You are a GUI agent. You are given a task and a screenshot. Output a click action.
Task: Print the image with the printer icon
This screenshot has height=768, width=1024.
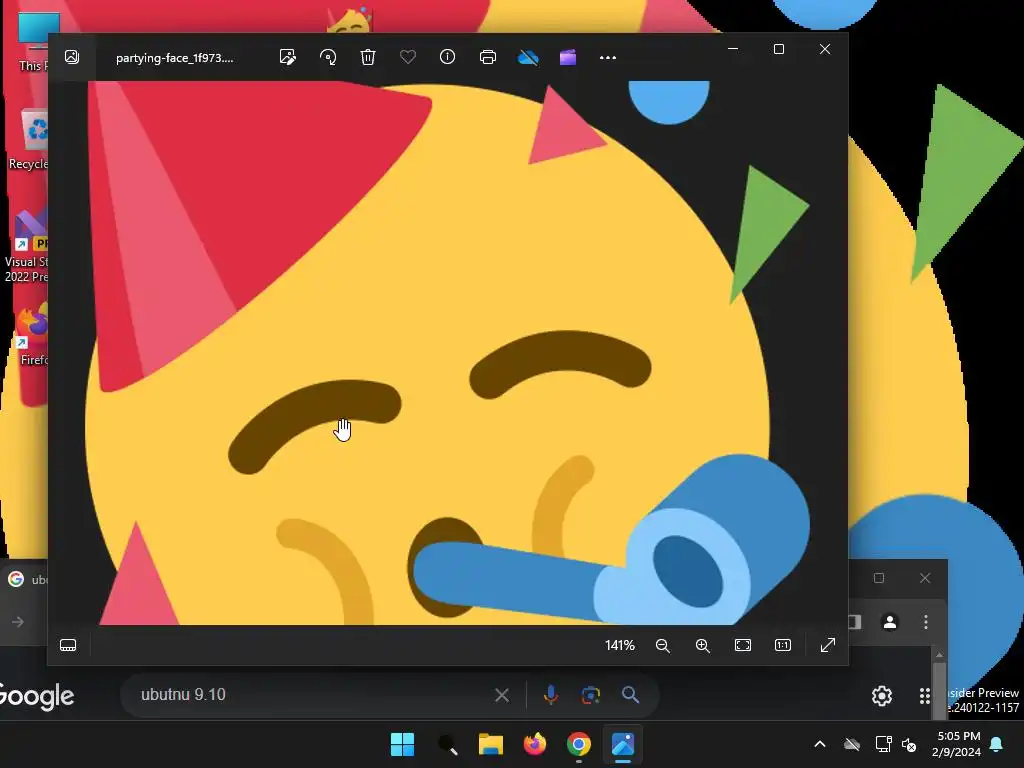488,57
